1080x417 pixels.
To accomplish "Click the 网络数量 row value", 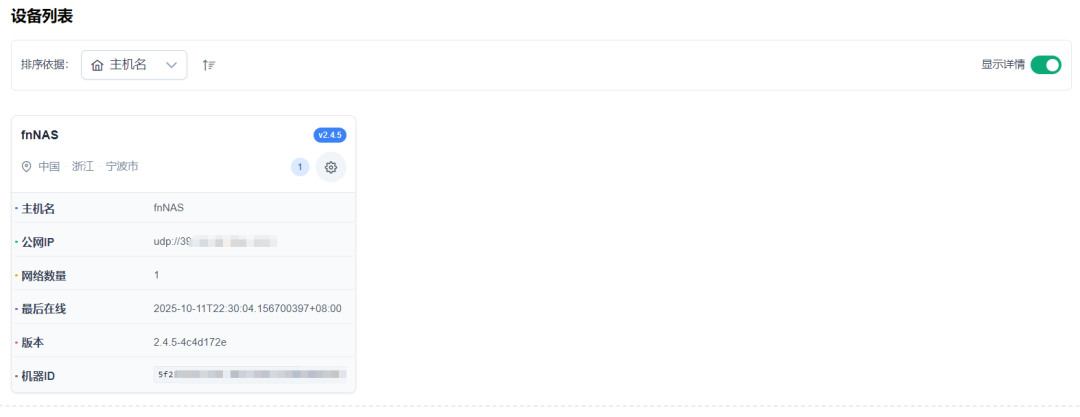I will pos(157,275).
